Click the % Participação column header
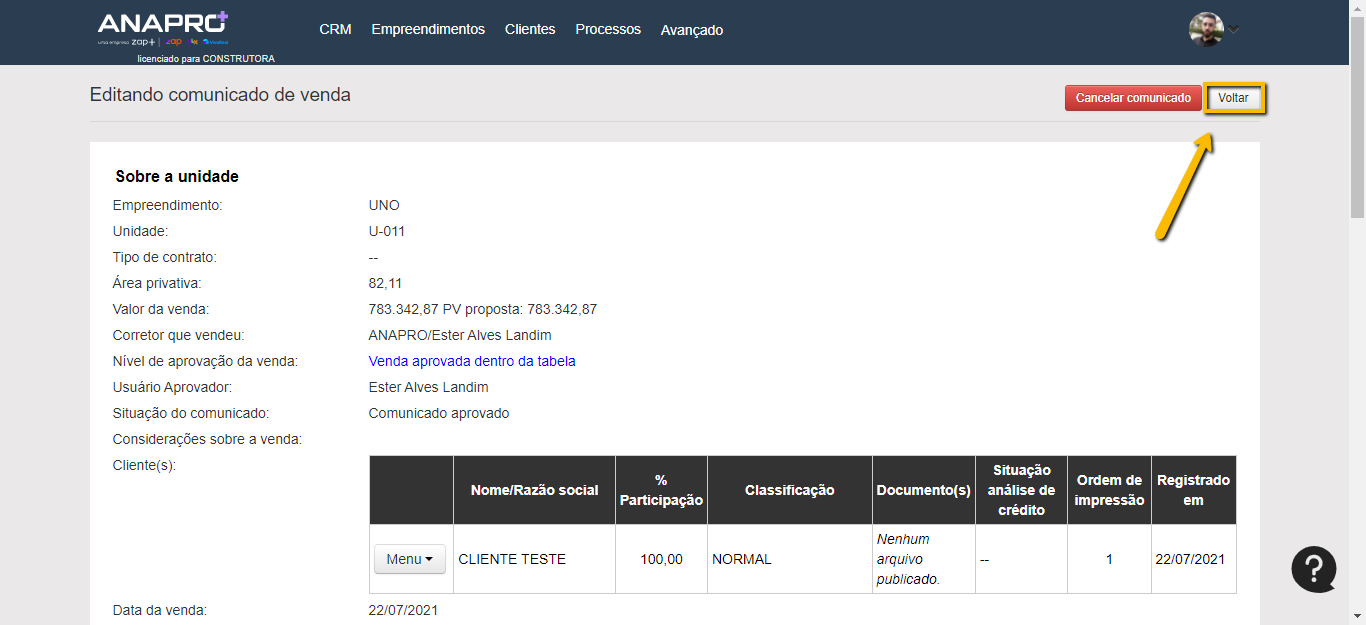 tap(661, 490)
